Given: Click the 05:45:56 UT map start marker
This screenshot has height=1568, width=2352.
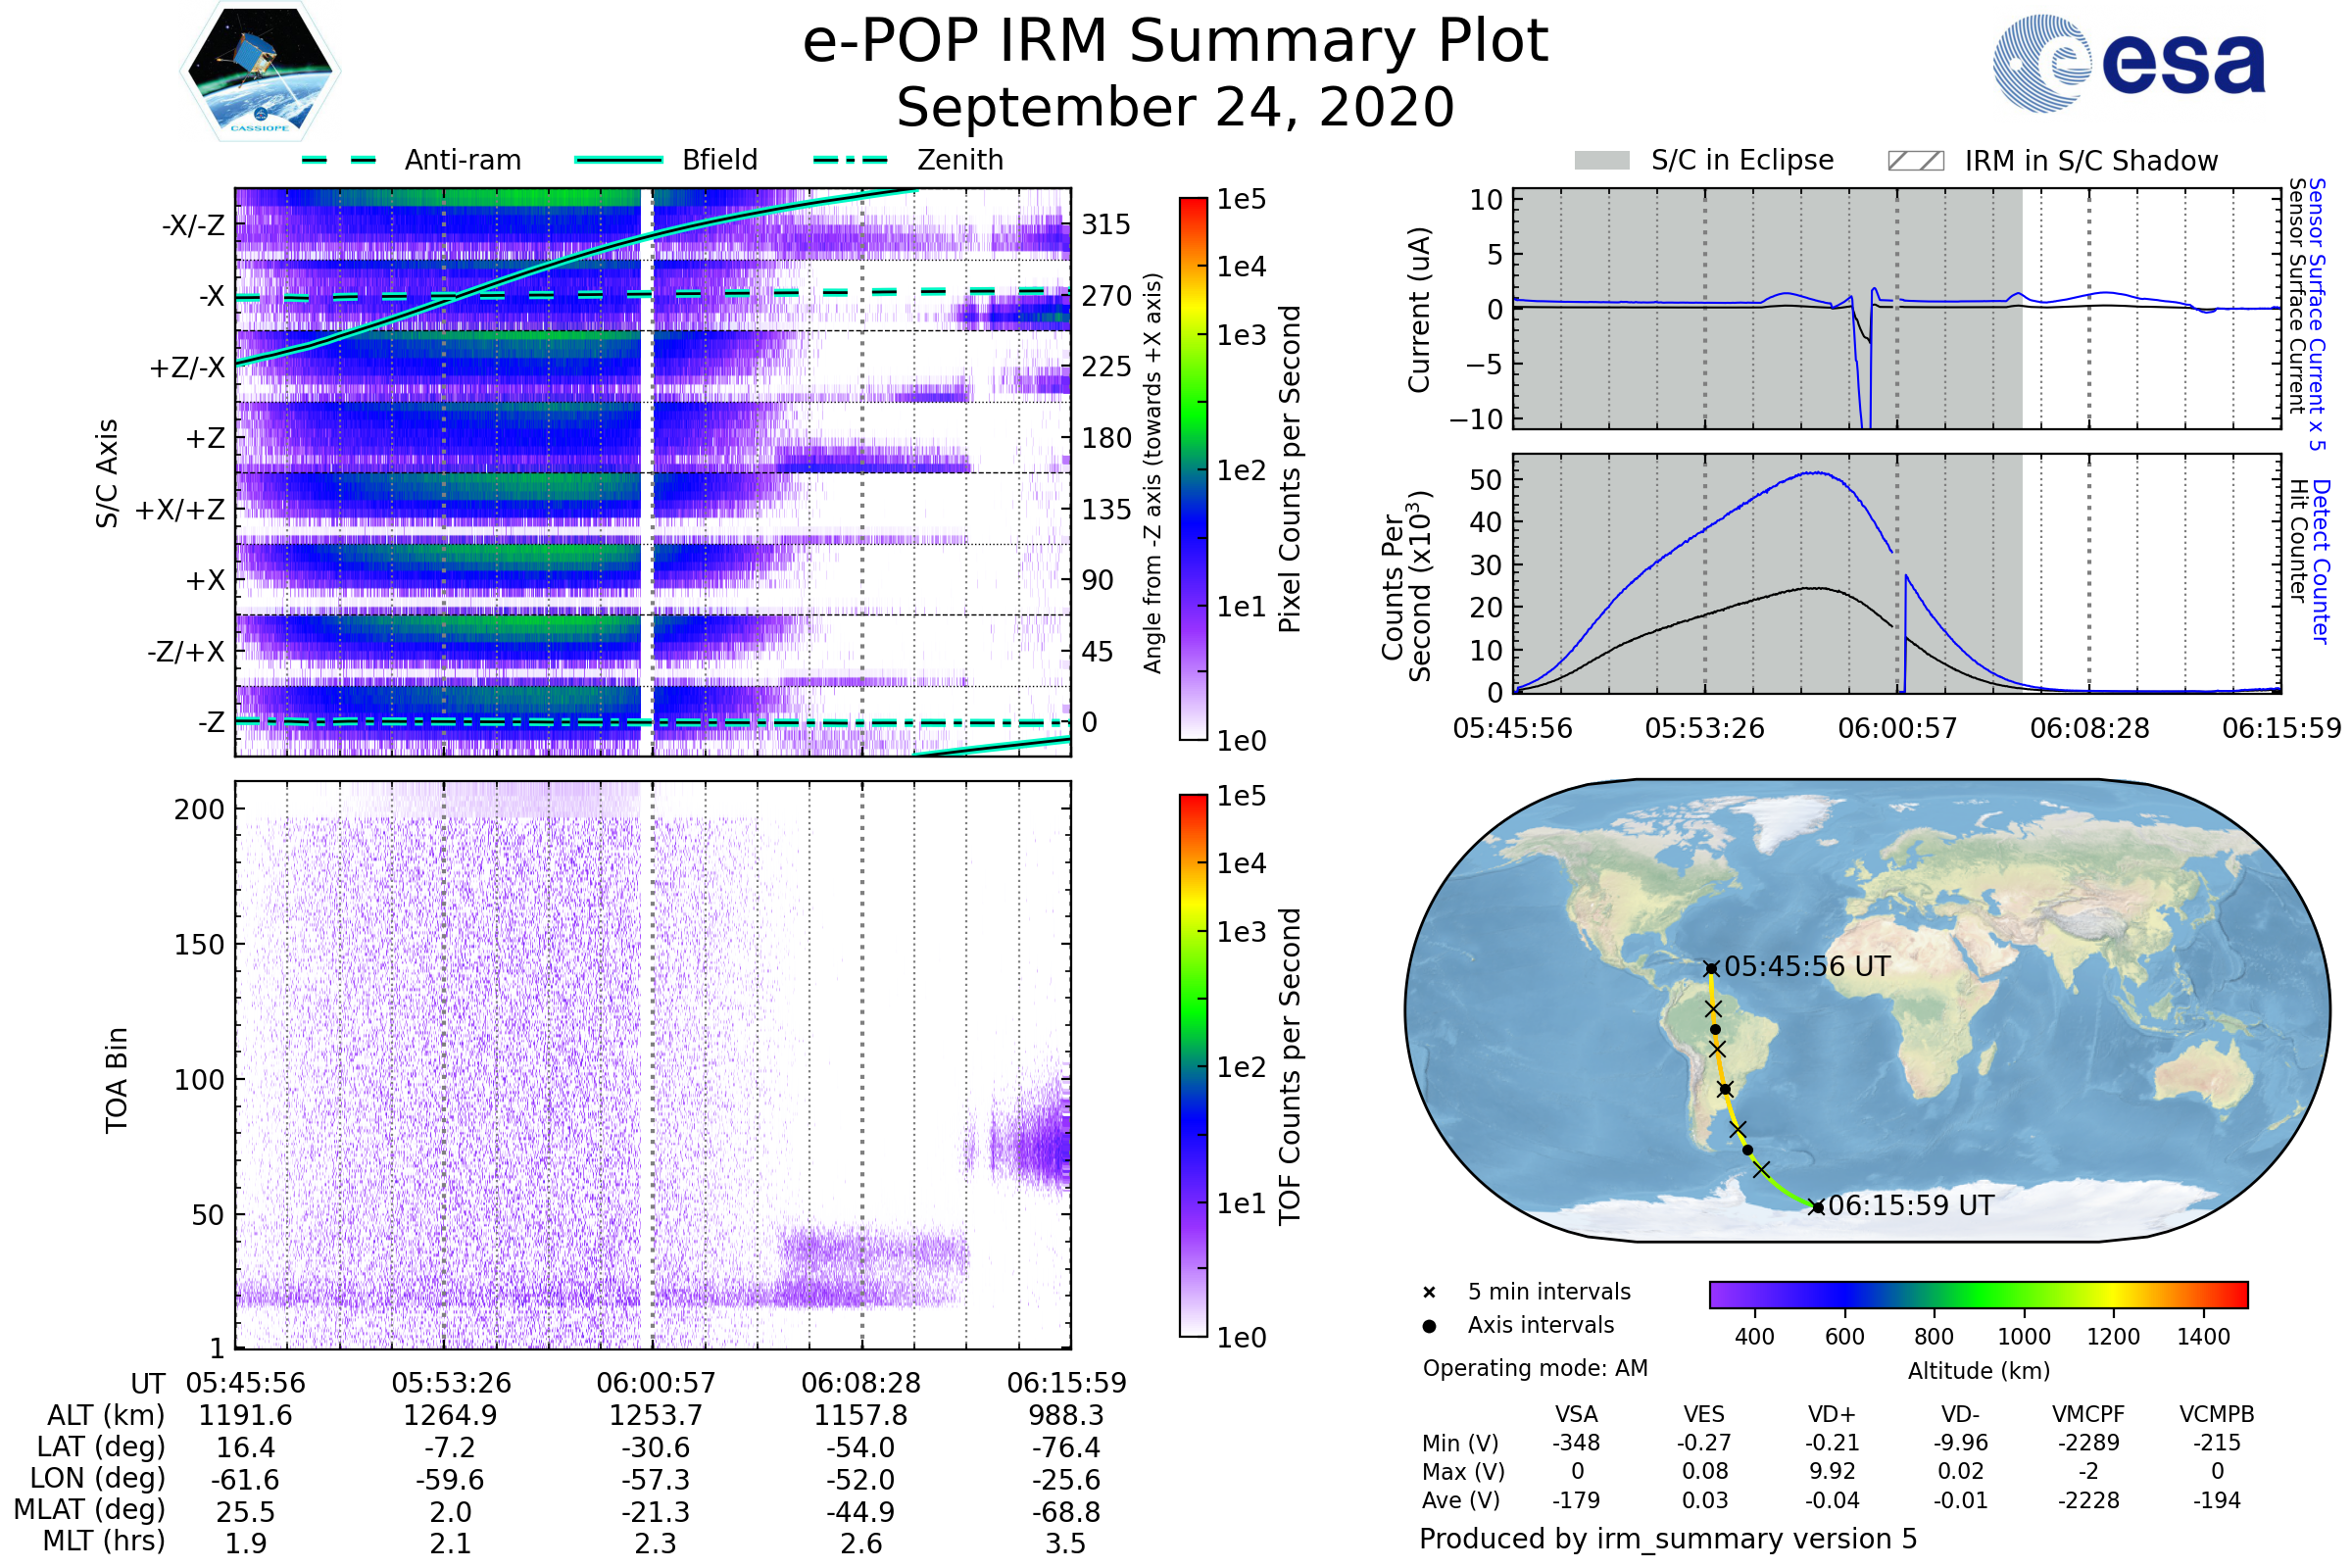Looking at the screenshot, I should click(x=1711, y=968).
